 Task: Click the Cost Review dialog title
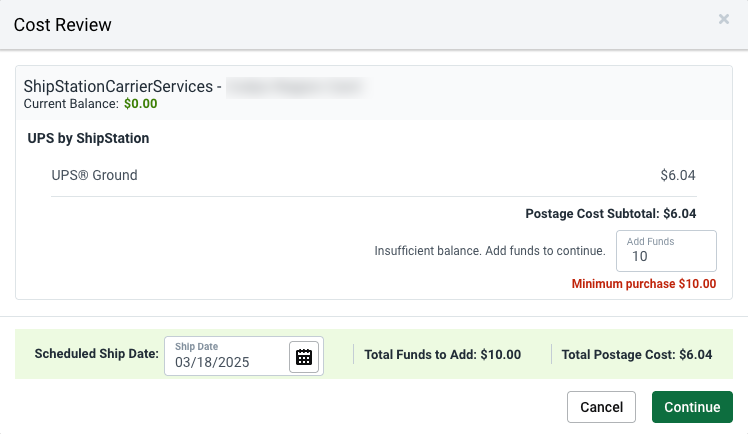pos(63,24)
